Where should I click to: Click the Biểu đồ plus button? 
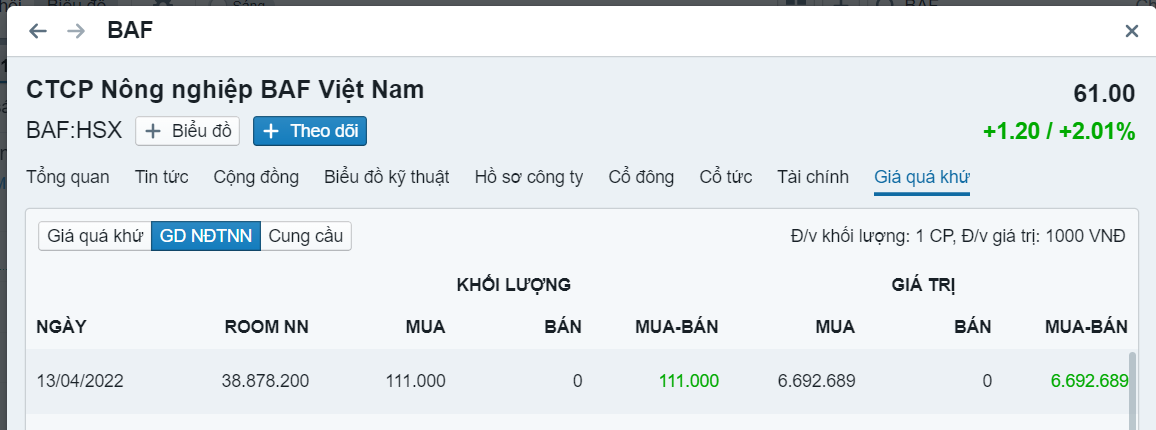coord(188,131)
